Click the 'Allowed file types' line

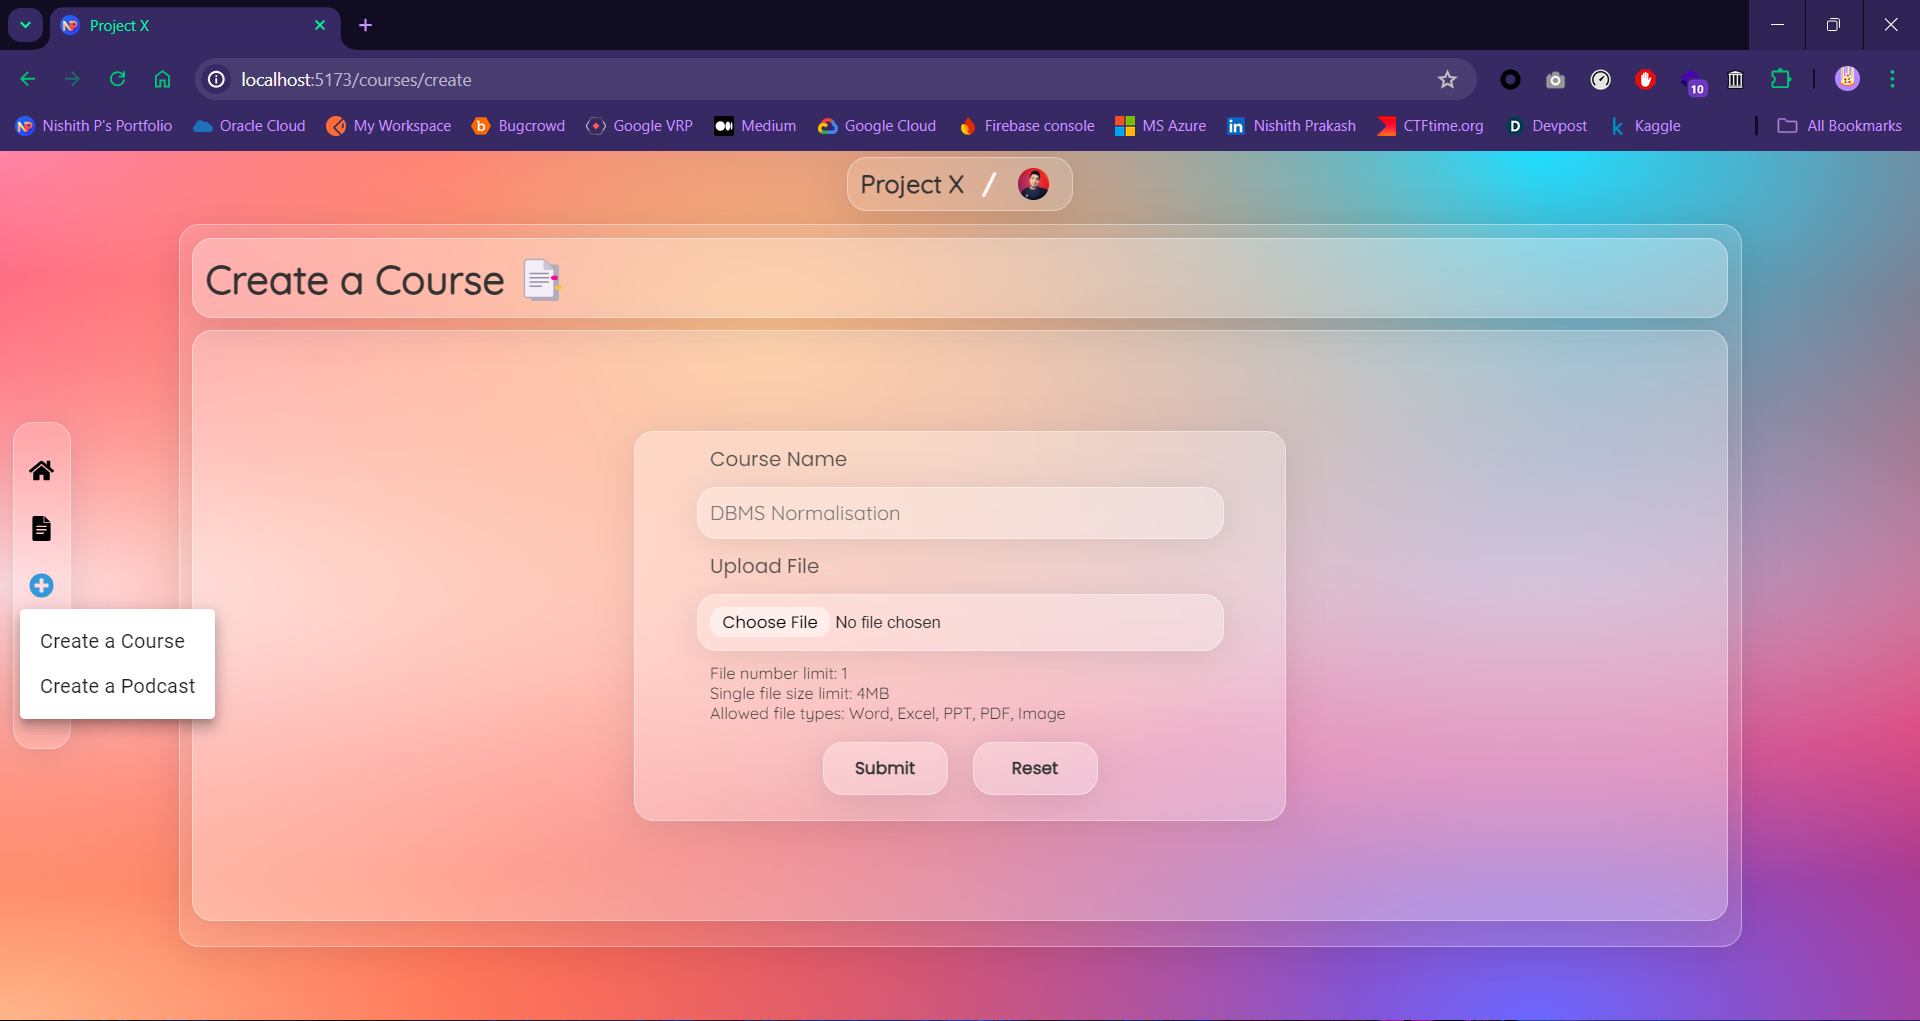887,713
